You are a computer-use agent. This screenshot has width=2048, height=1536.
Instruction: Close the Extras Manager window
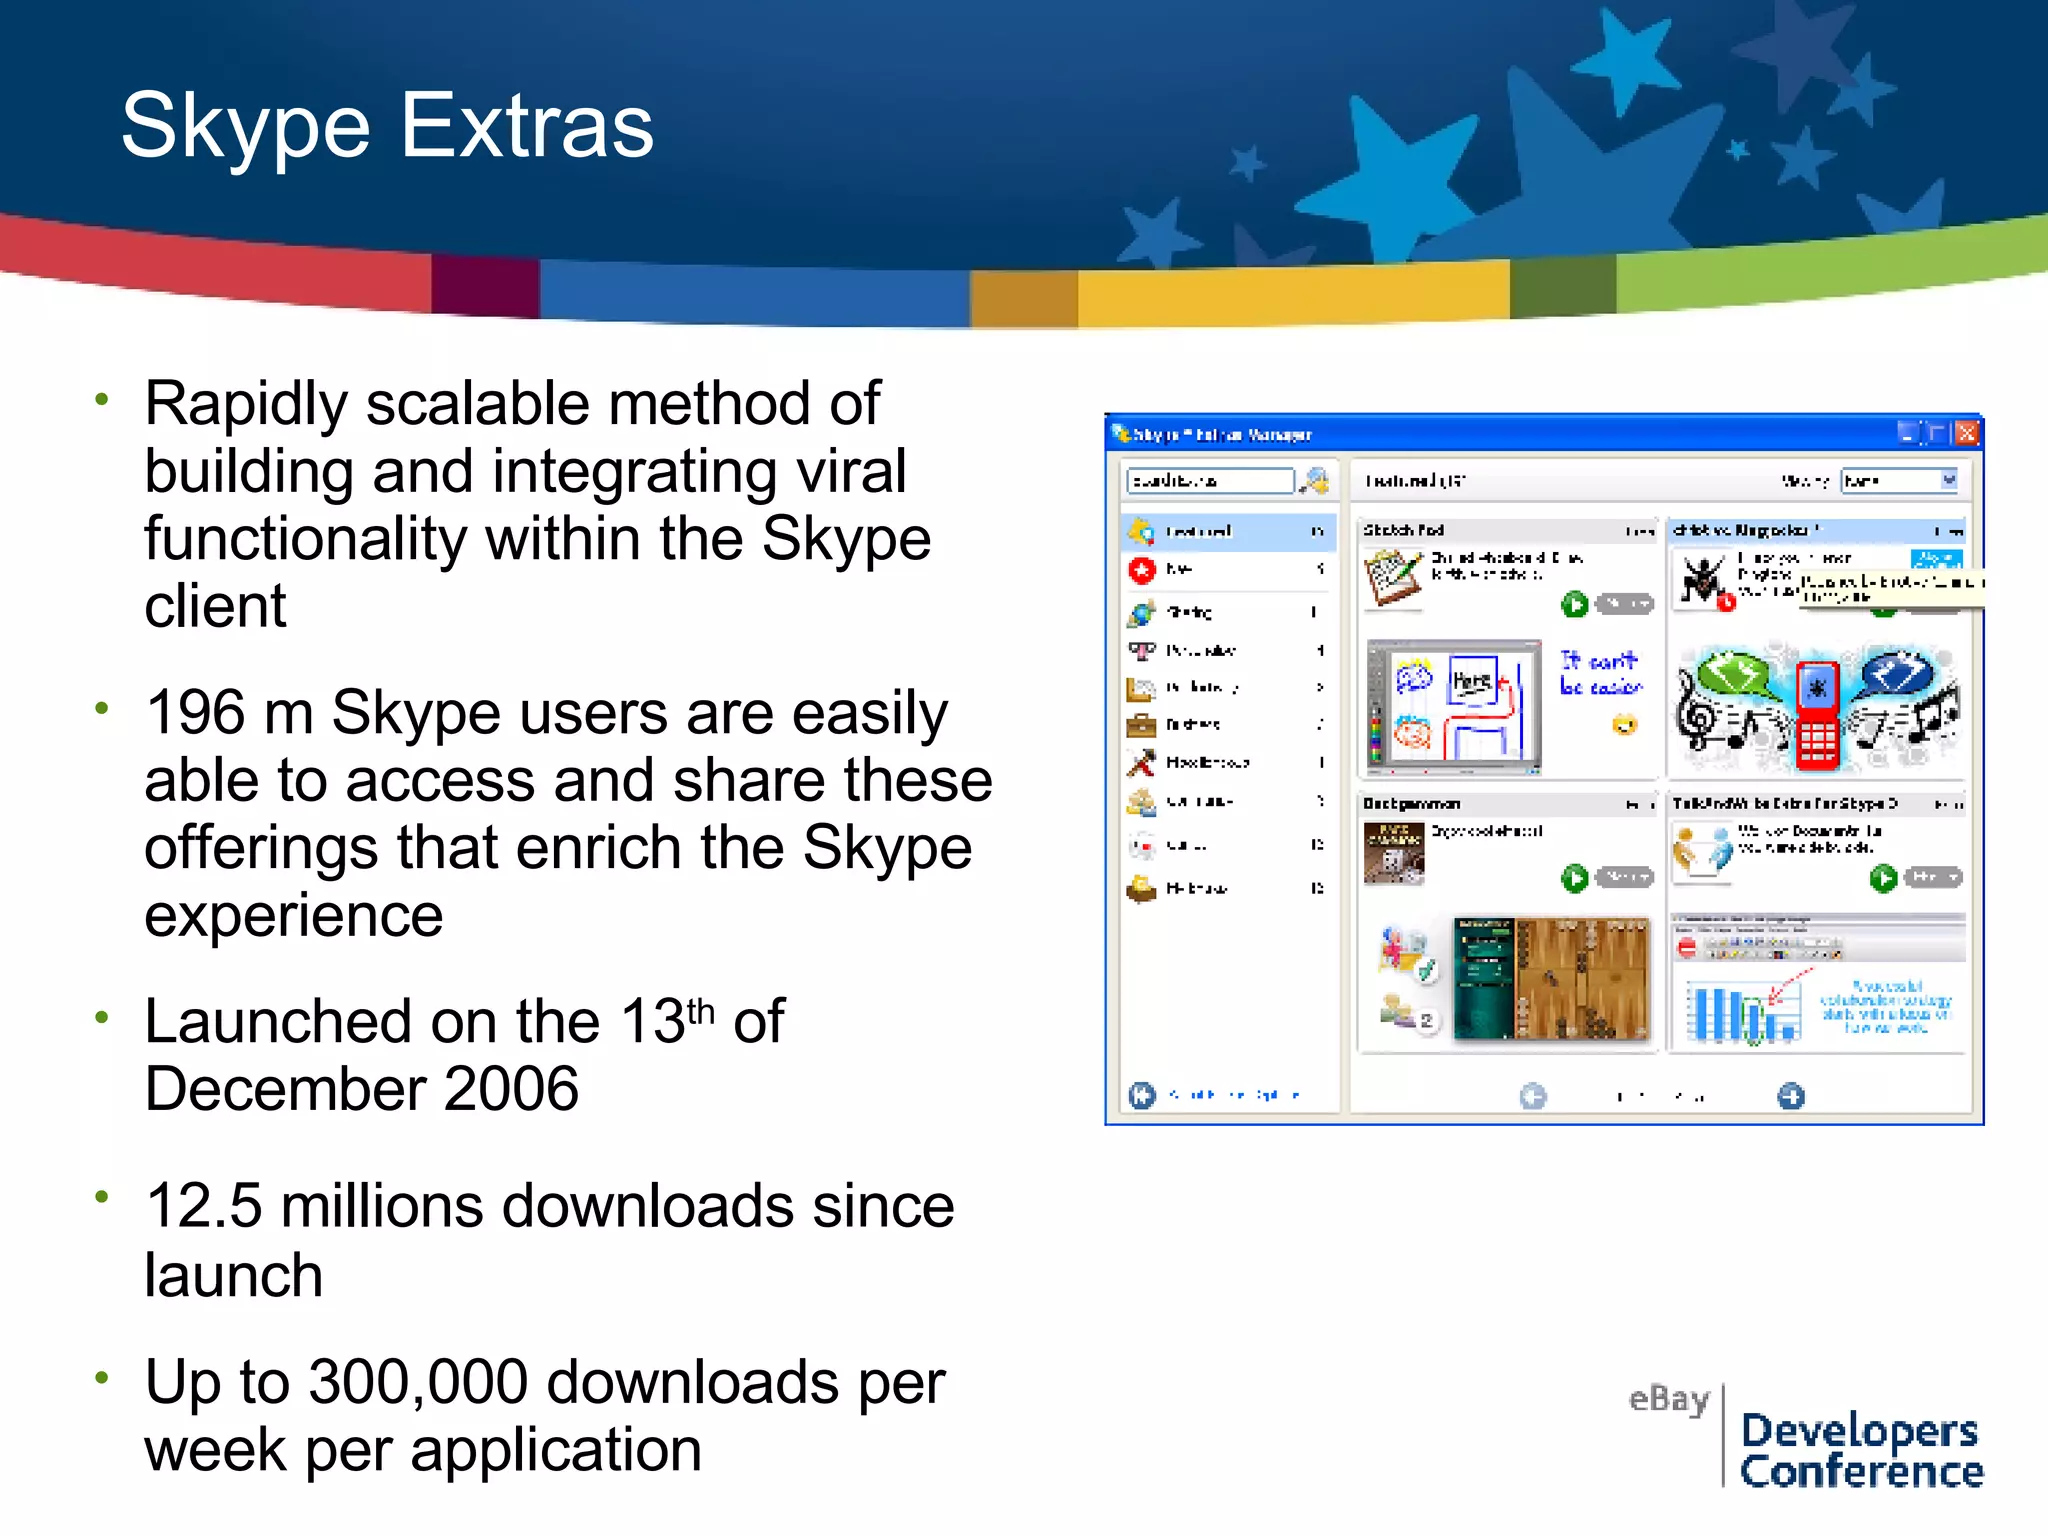[x=1966, y=433]
